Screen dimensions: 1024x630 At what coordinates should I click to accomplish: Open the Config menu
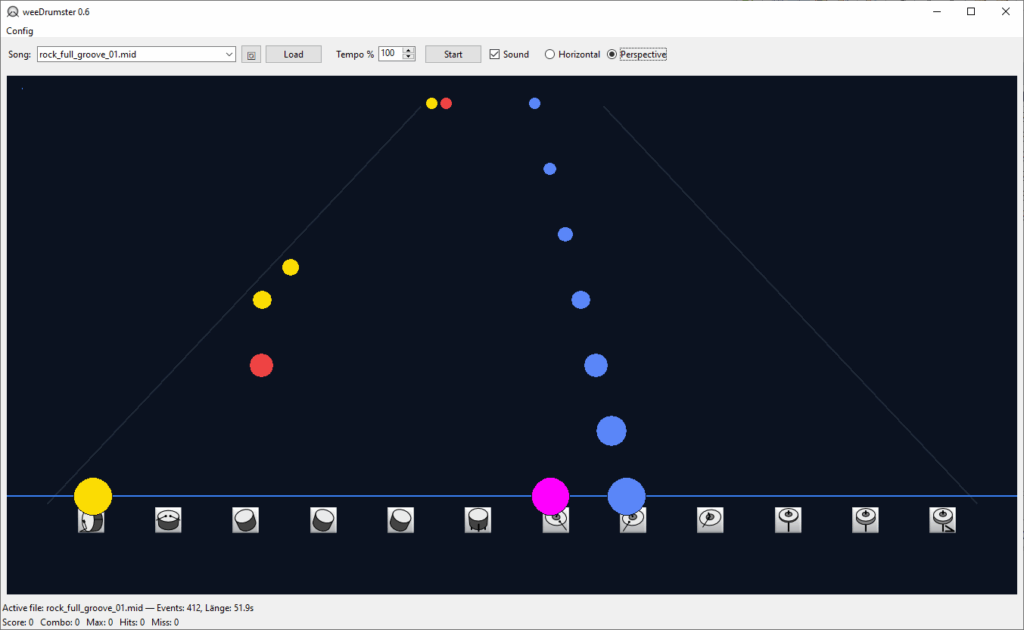(x=20, y=31)
